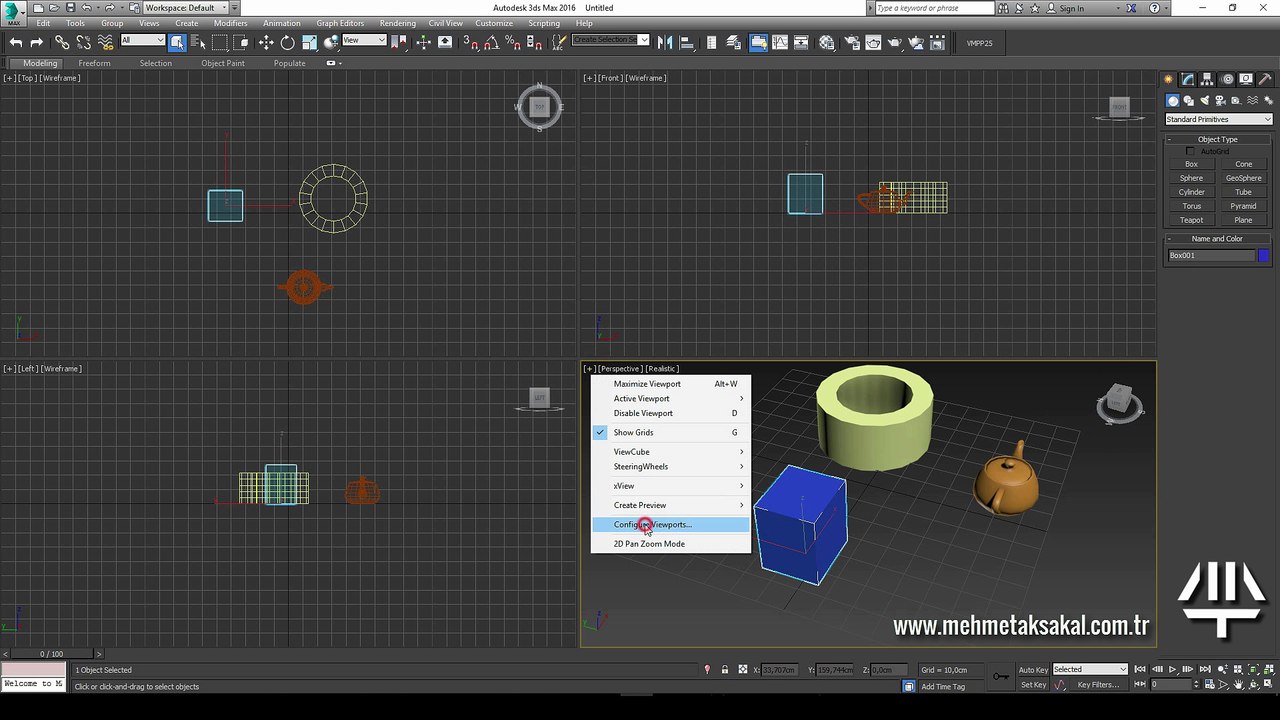This screenshot has height=720, width=1280.
Task: Choose the Rectangular Selection Region tool
Action: click(x=220, y=42)
